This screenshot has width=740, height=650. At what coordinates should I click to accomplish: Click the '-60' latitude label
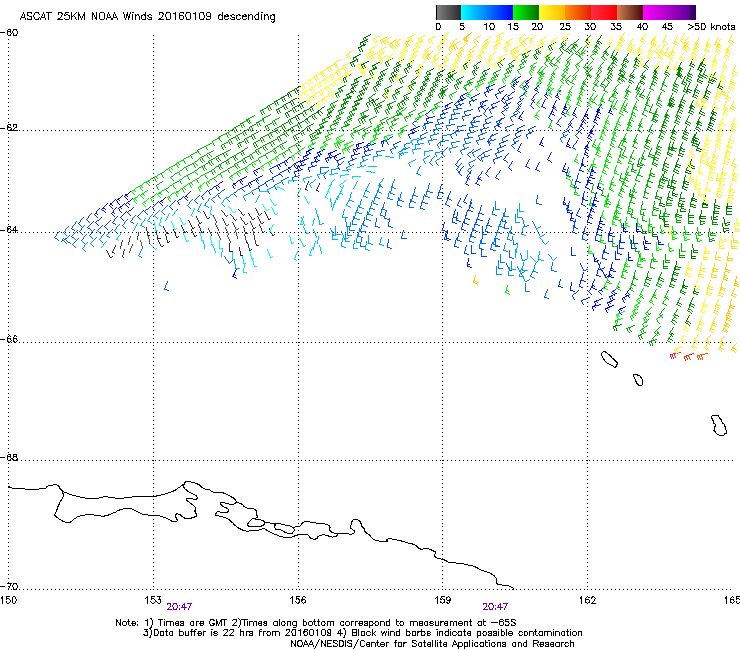9,33
